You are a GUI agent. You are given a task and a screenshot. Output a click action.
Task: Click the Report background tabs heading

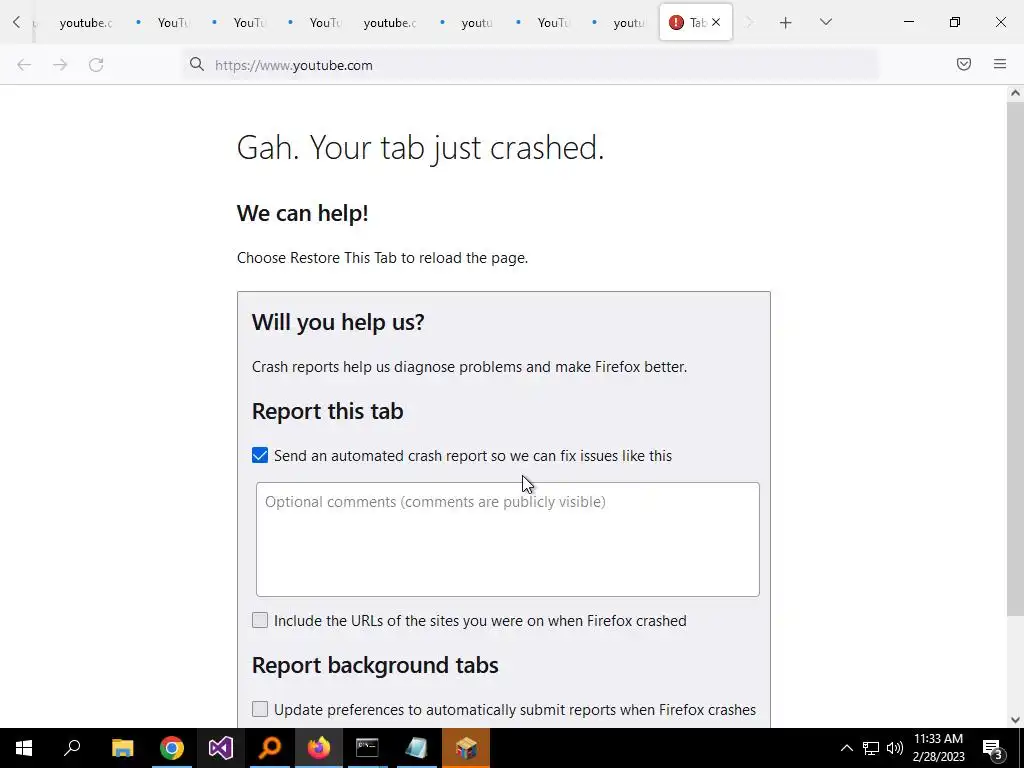coord(375,665)
